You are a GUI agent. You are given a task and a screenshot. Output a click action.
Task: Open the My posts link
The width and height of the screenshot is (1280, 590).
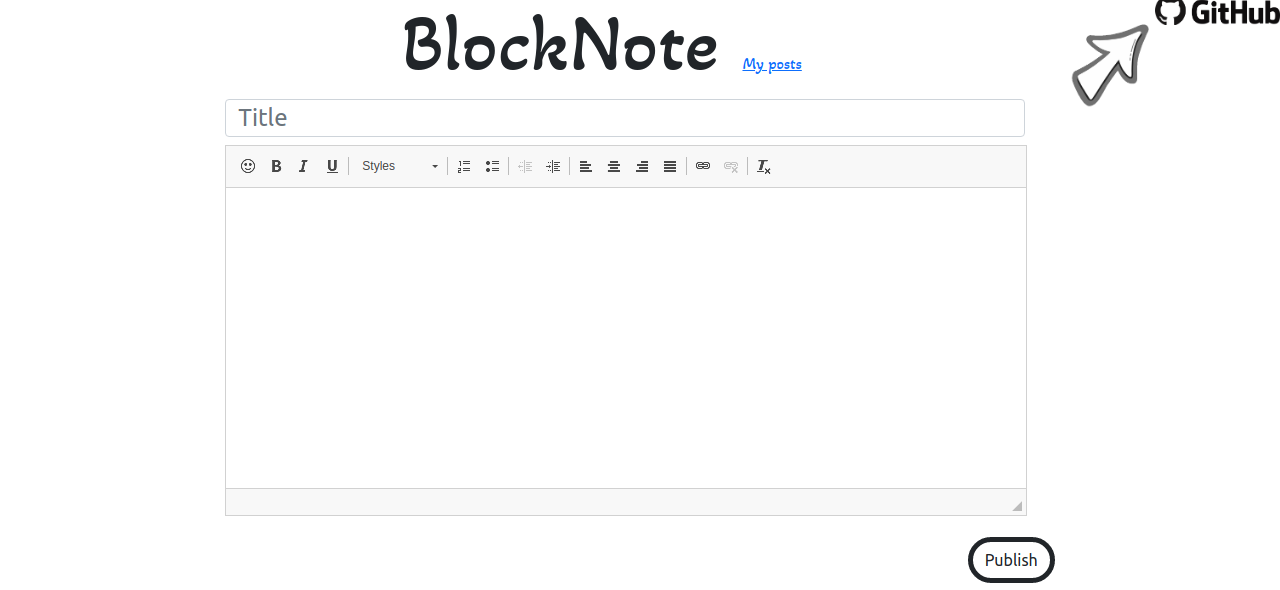(772, 64)
